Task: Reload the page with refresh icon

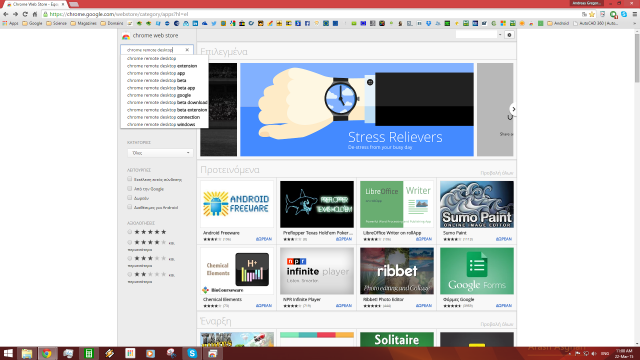Action: point(25,14)
